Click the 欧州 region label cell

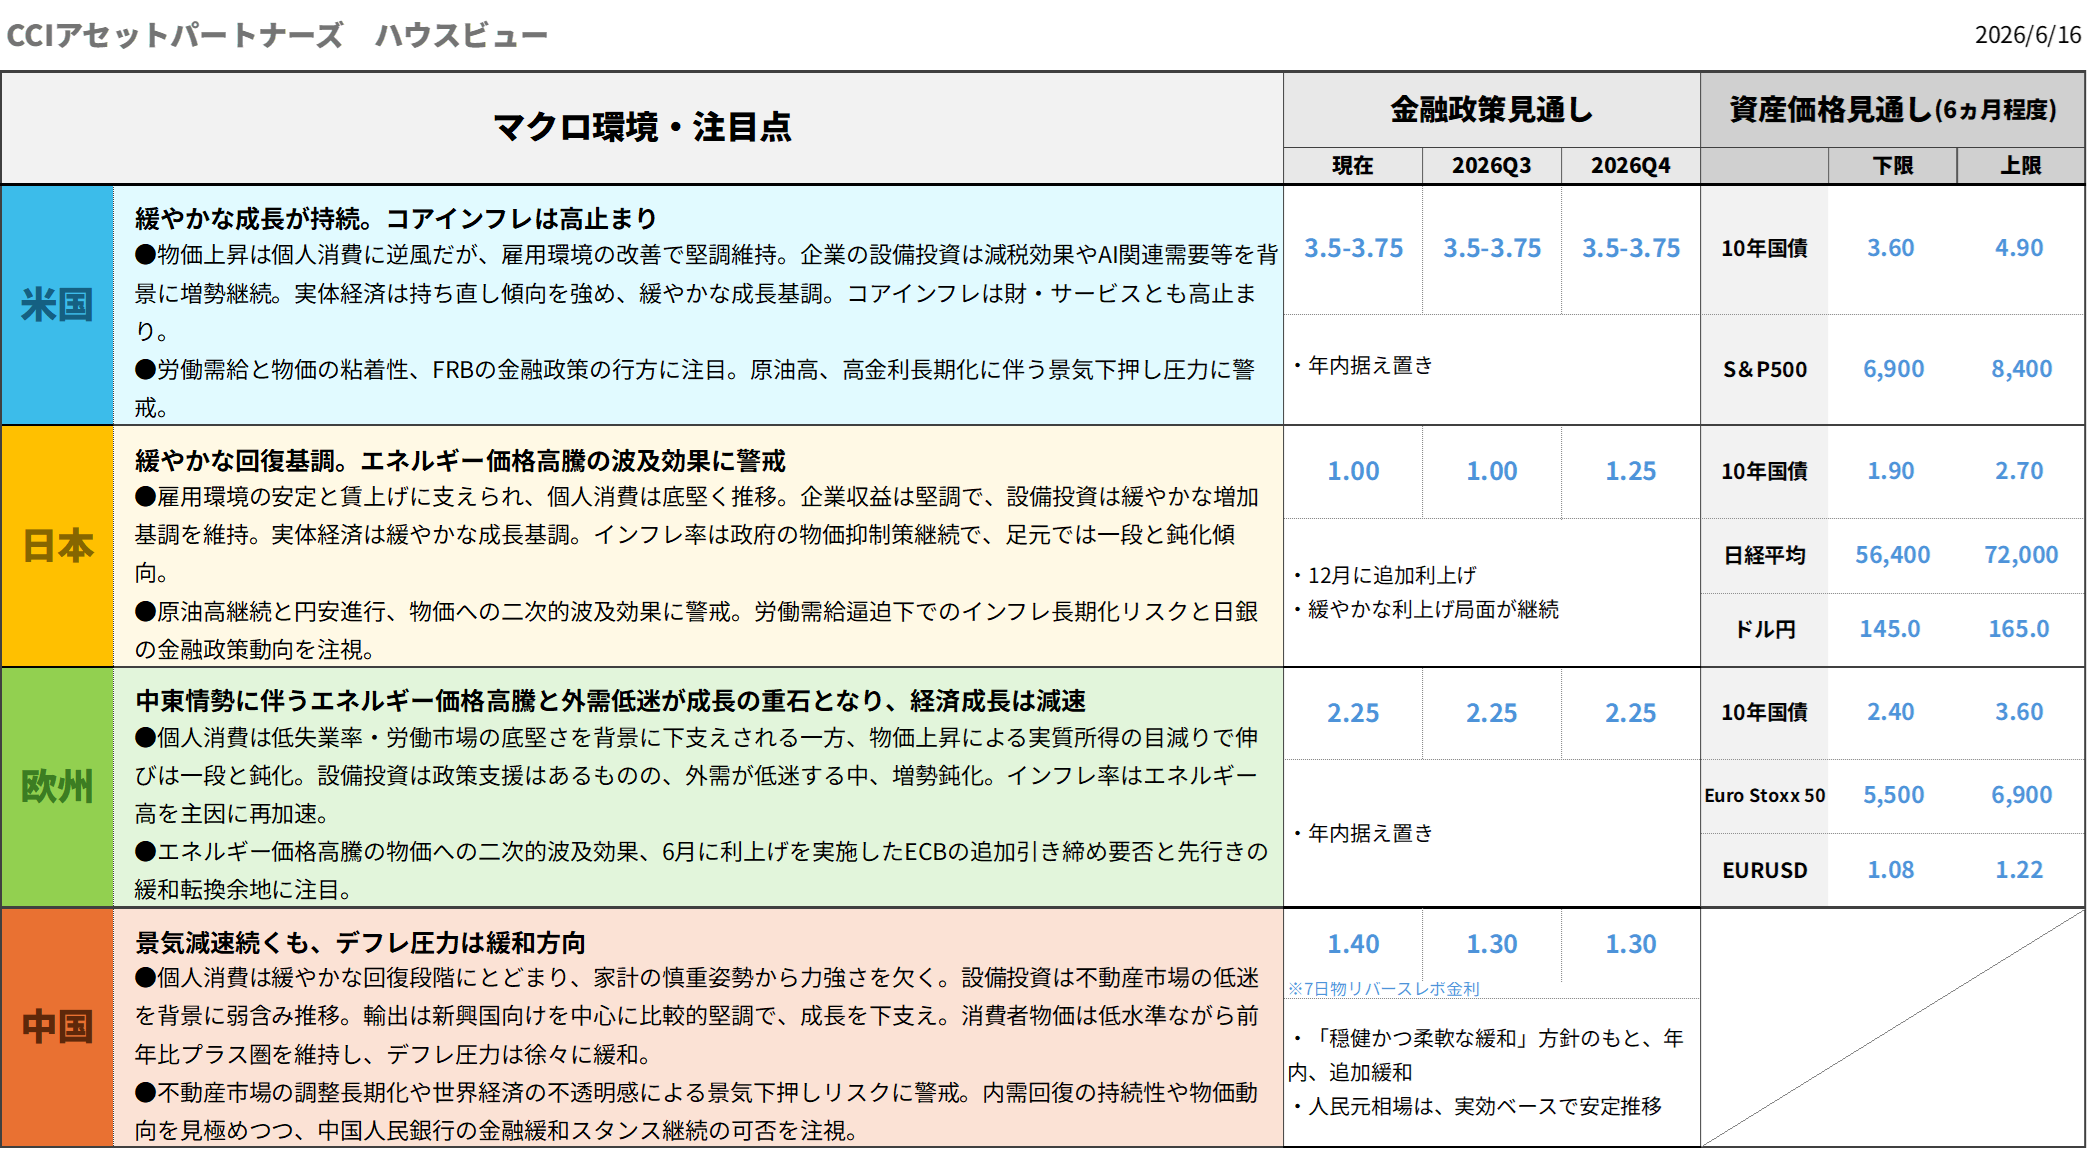pos(57,788)
